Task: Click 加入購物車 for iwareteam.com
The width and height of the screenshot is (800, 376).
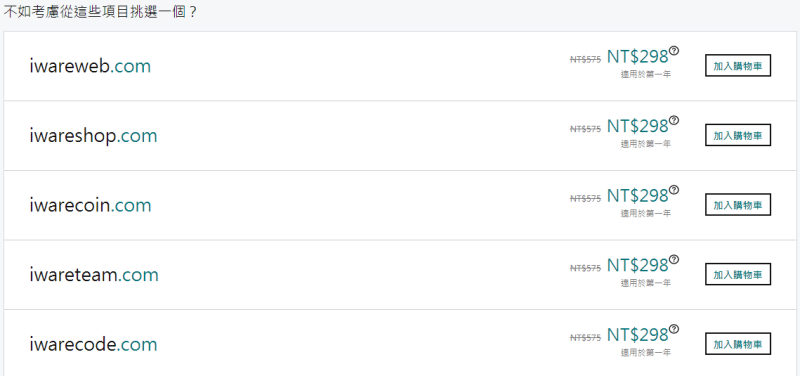Action: (x=738, y=274)
